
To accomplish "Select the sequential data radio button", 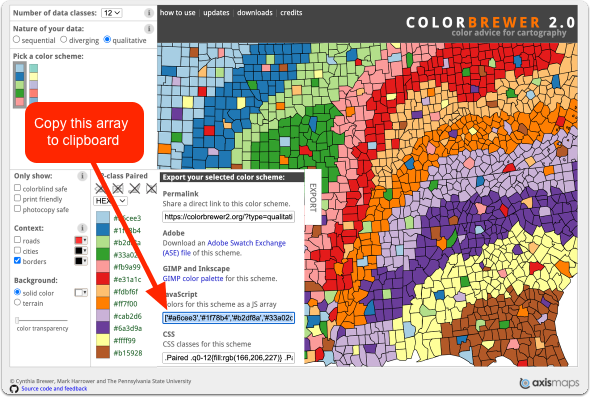I will [x=17, y=39].
